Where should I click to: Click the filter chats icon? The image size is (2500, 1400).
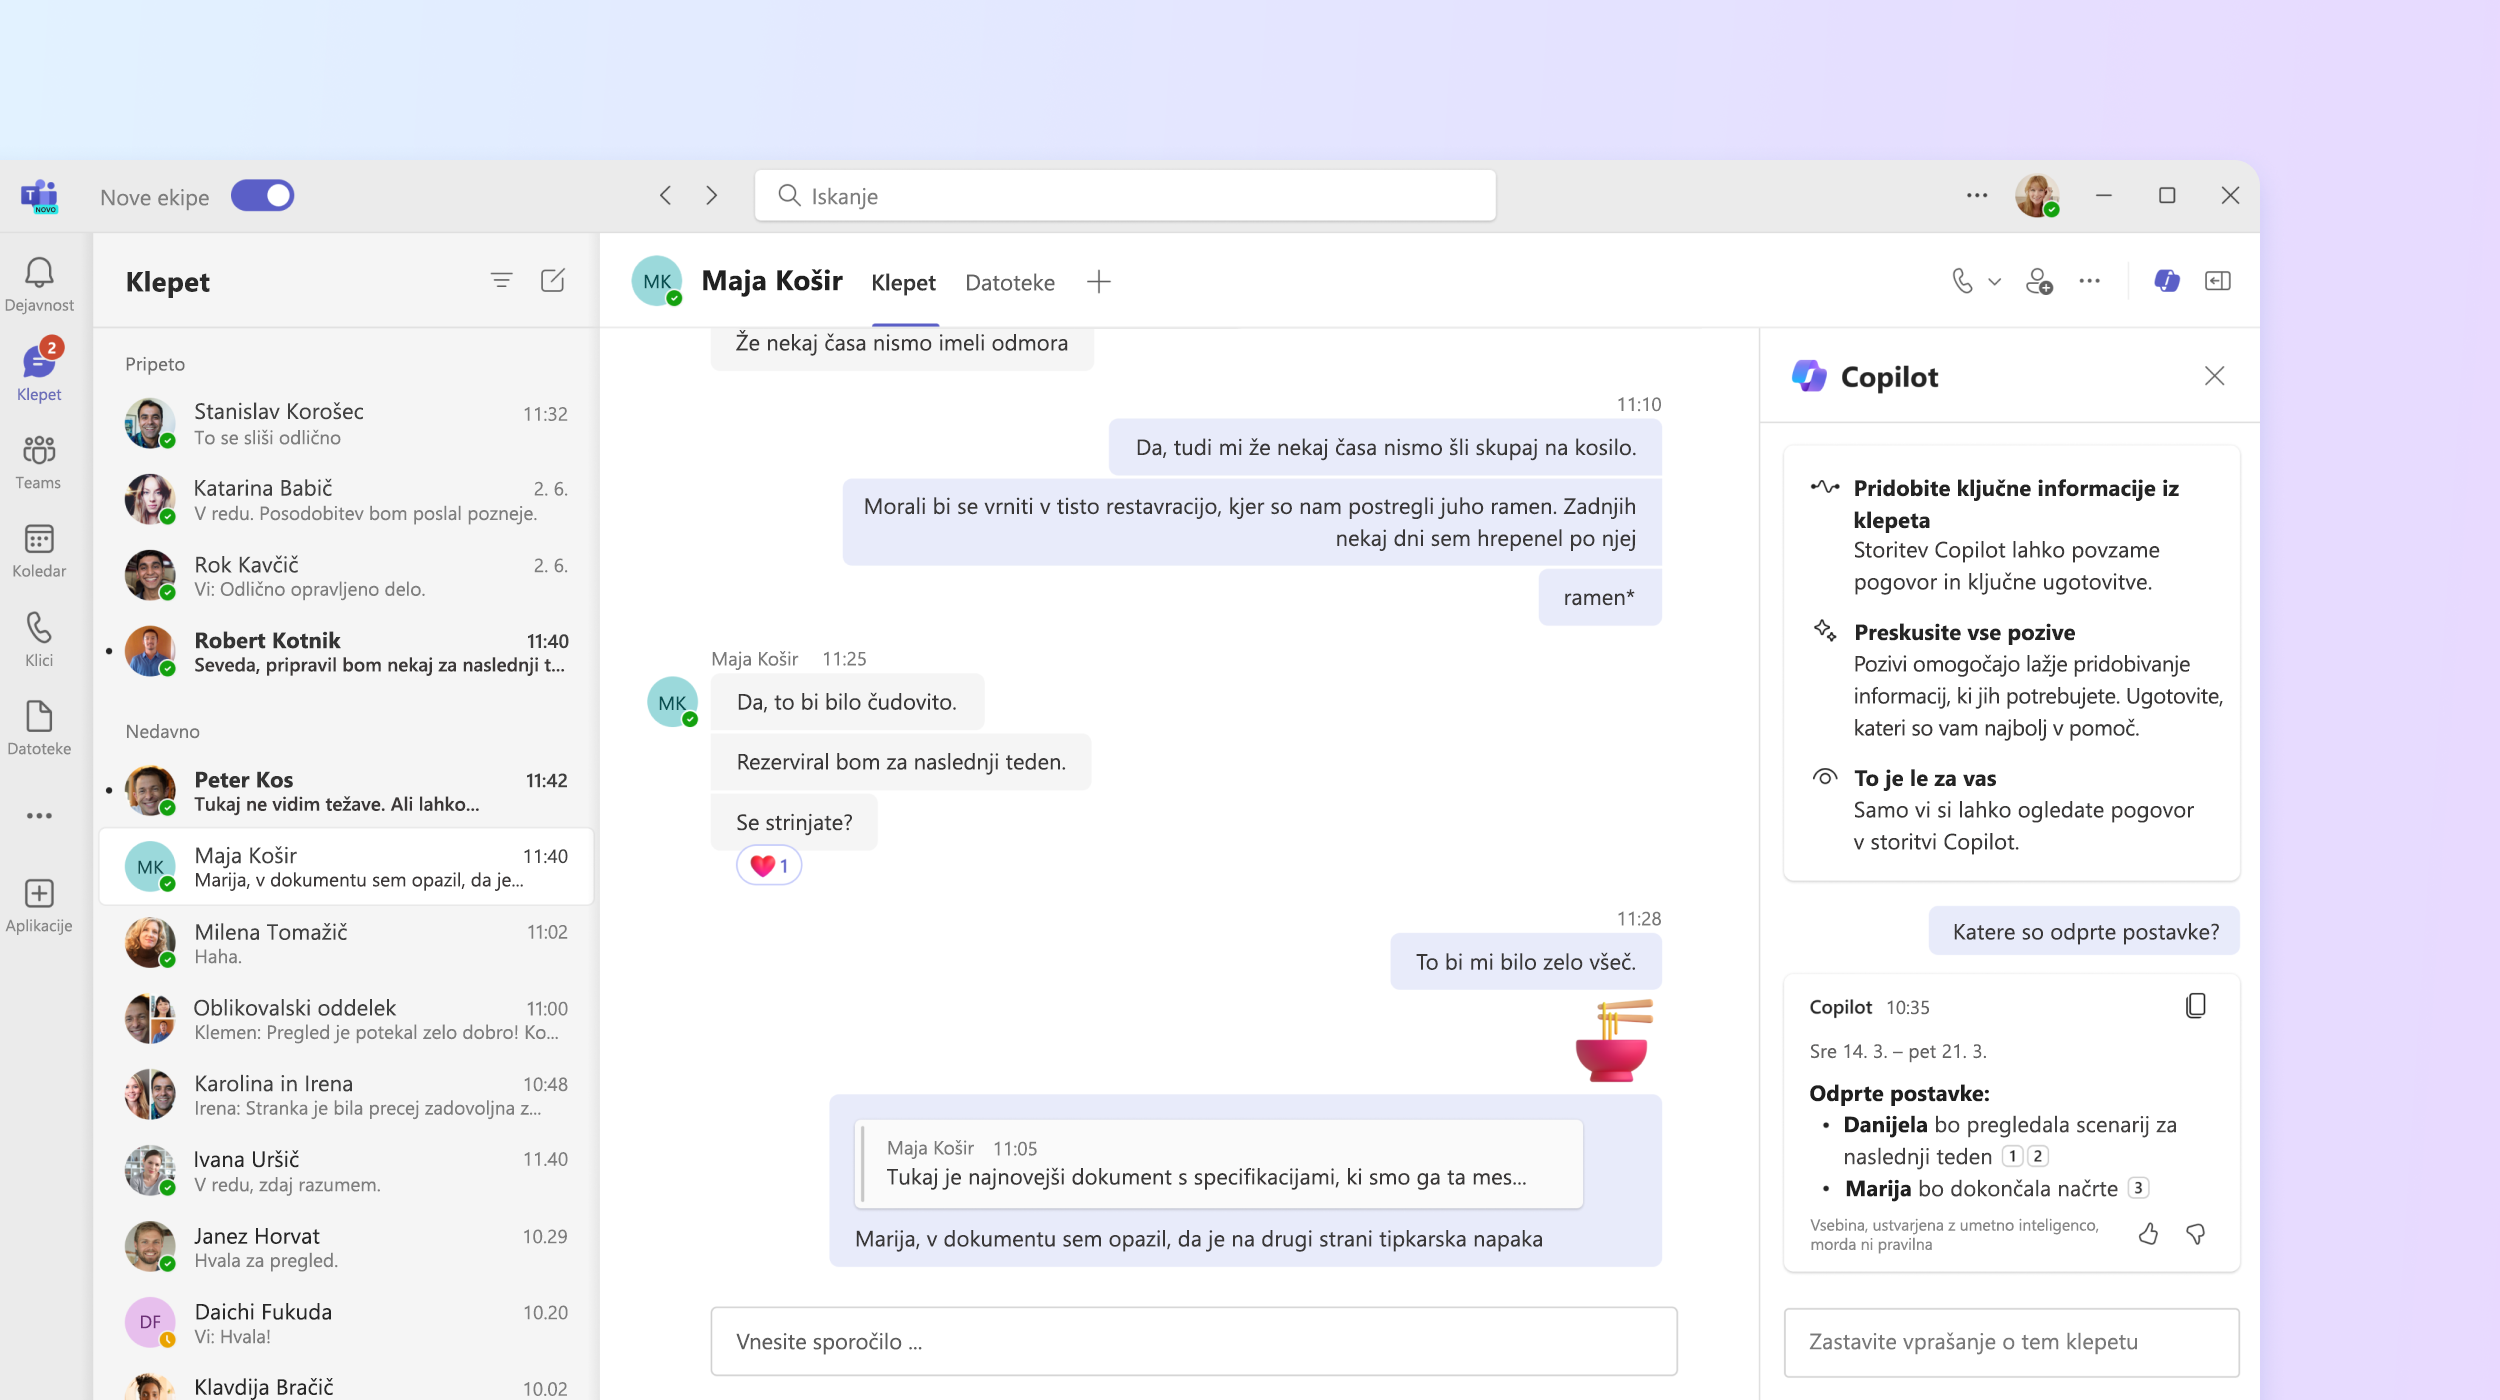[500, 280]
